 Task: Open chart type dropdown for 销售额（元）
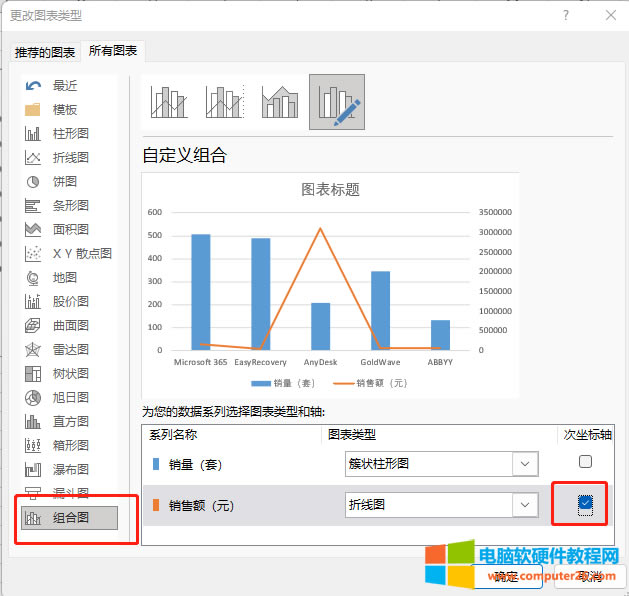coord(524,505)
